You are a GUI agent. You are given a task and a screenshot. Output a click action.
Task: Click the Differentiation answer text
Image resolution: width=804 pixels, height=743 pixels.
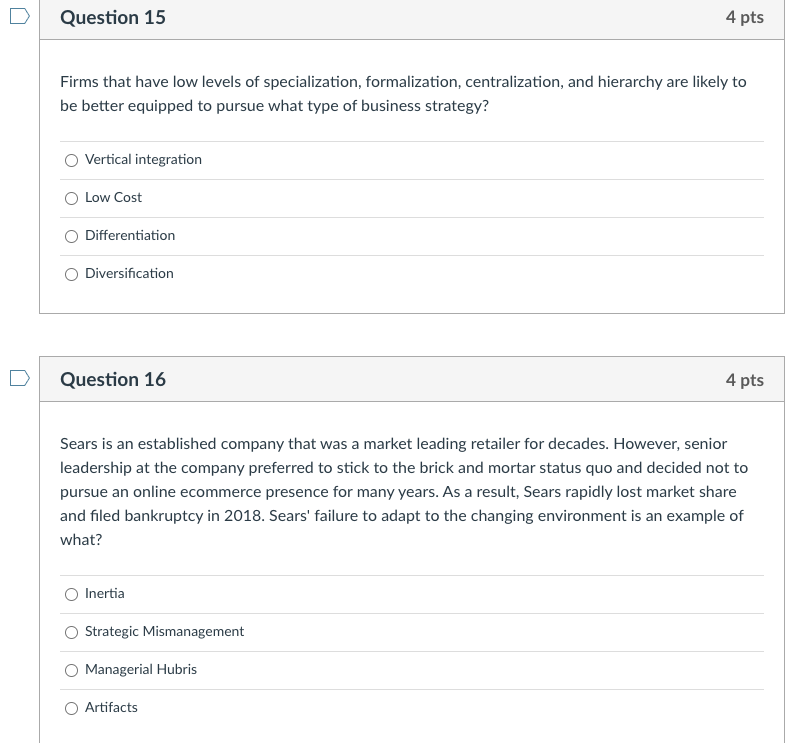pyautogui.click(x=130, y=235)
